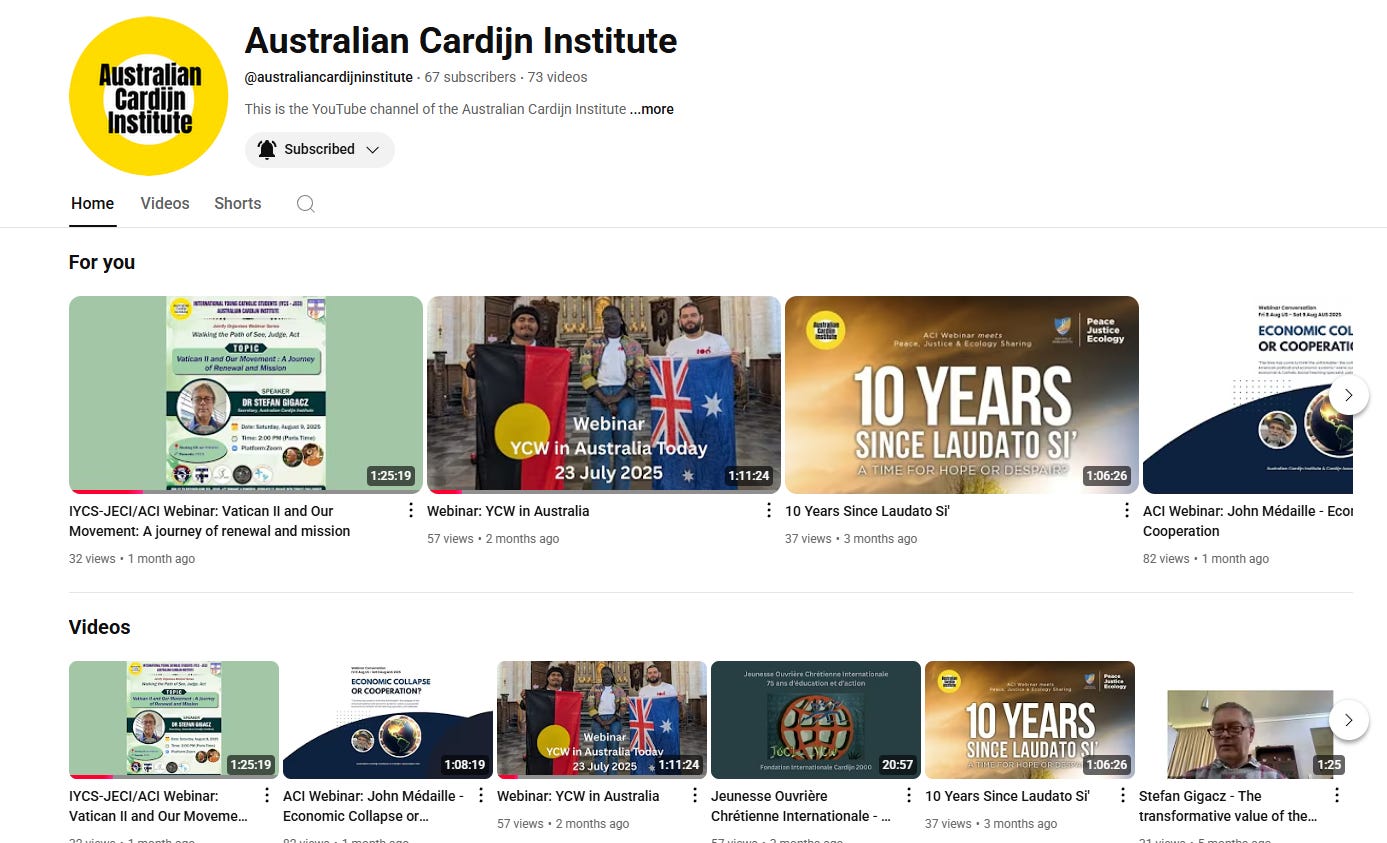1387x843 pixels.
Task: Show next videos in Videos row carousel
Action: 1348,719
